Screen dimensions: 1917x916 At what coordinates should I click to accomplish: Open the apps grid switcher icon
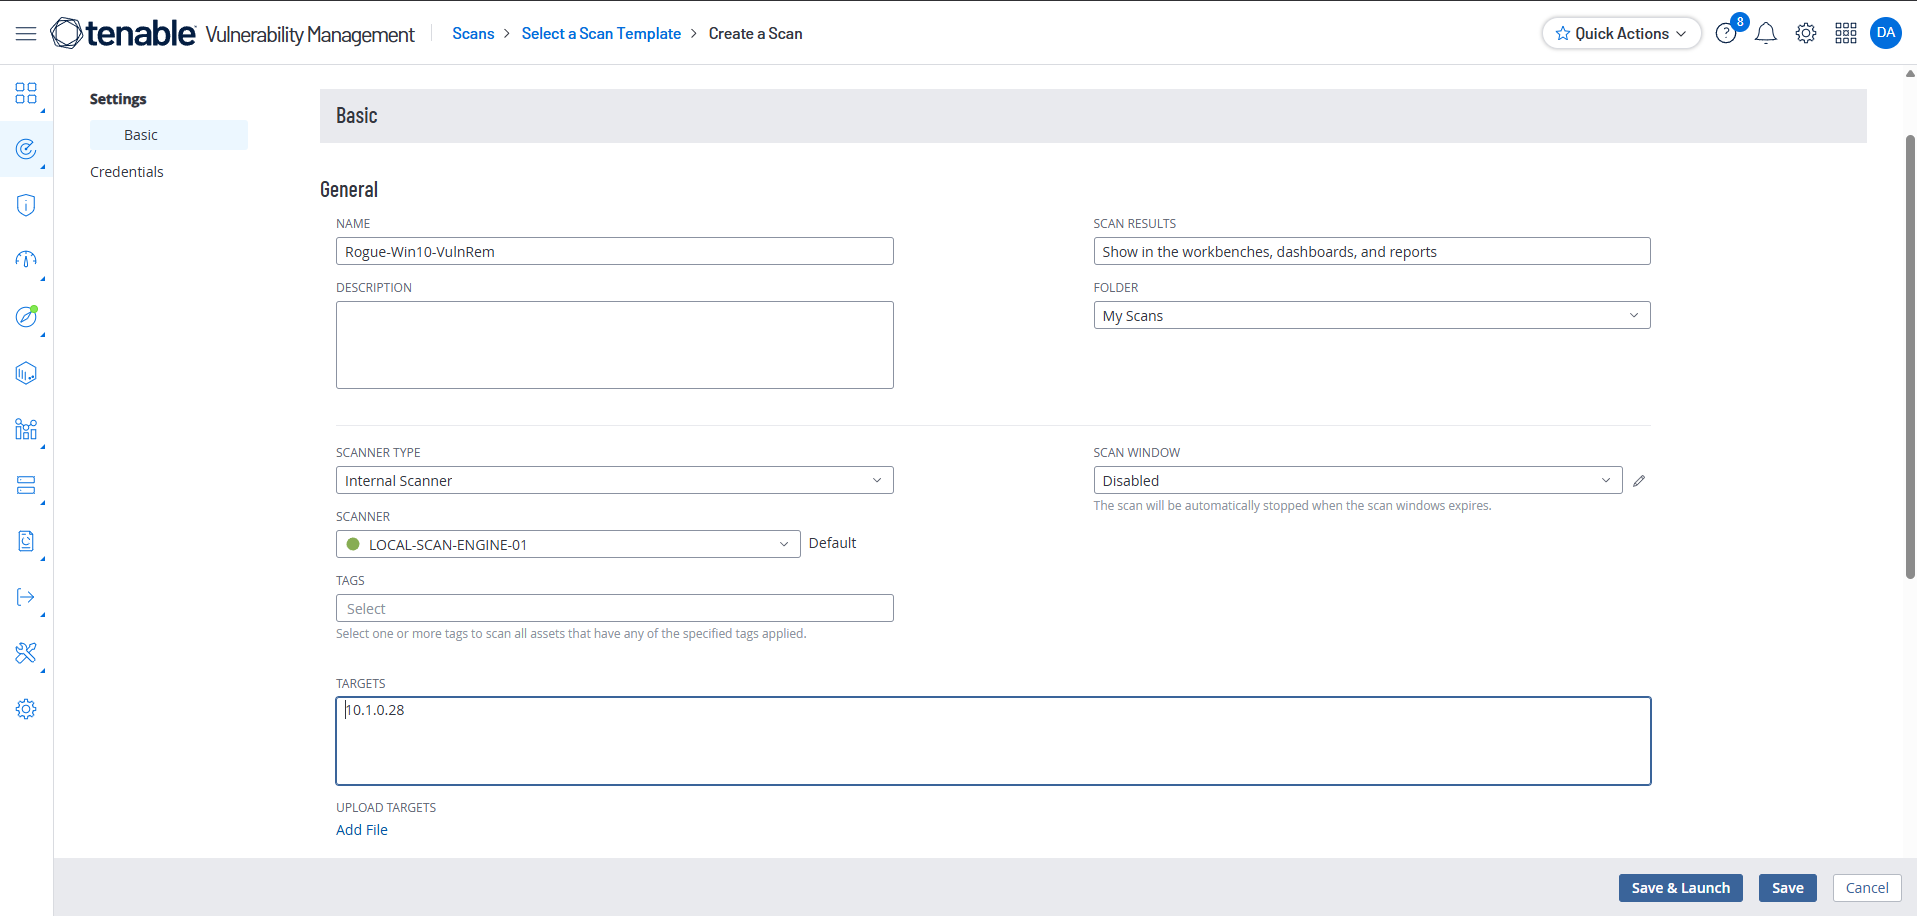[x=1846, y=34]
